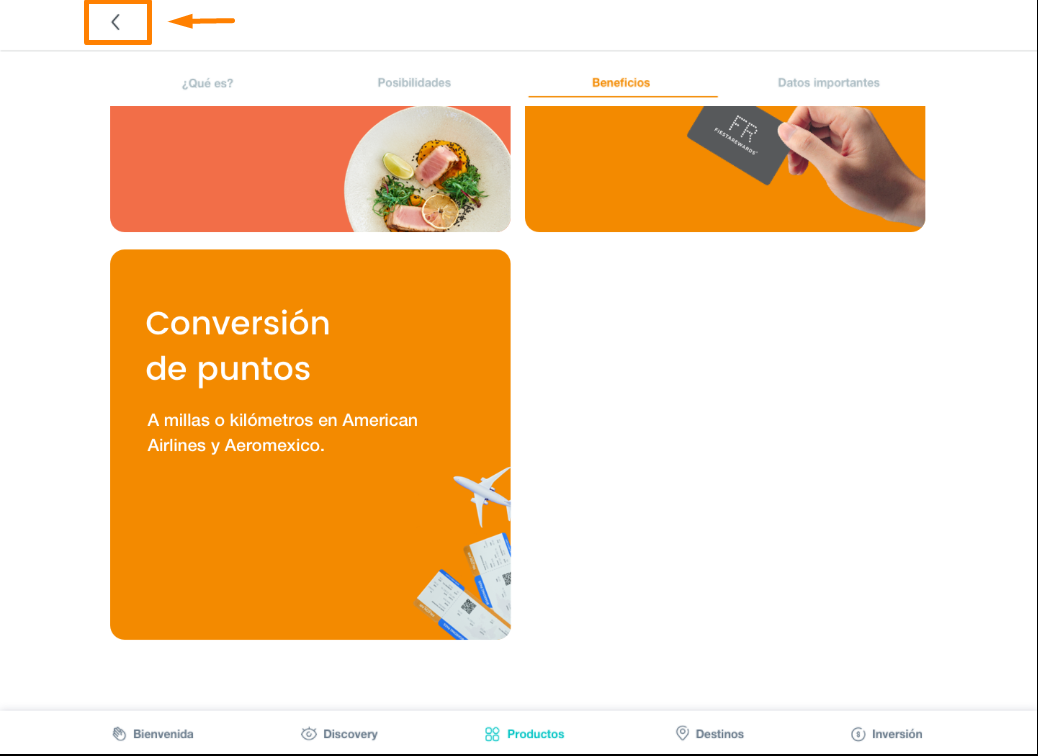Click the Bienvenida waving hand icon

tap(119, 733)
